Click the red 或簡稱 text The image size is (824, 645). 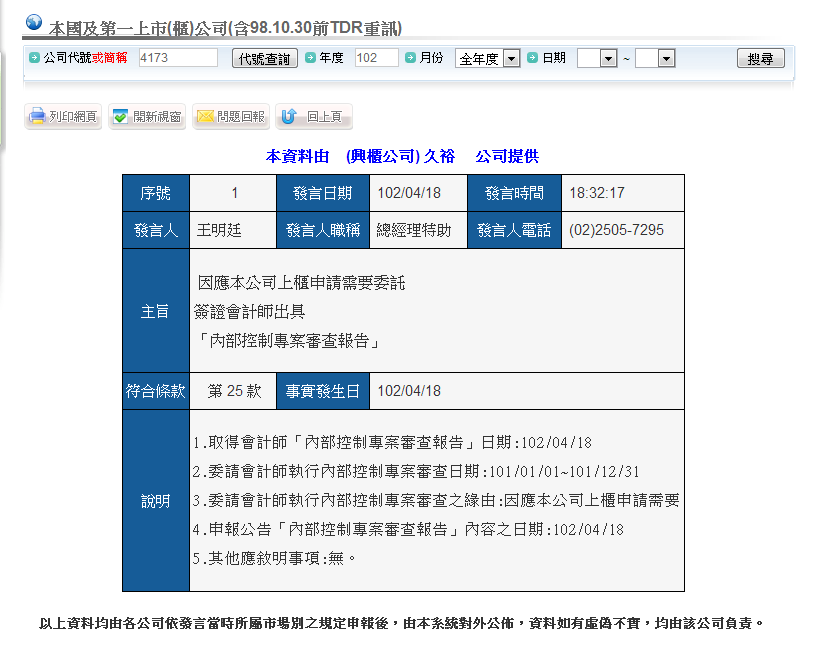[109, 58]
